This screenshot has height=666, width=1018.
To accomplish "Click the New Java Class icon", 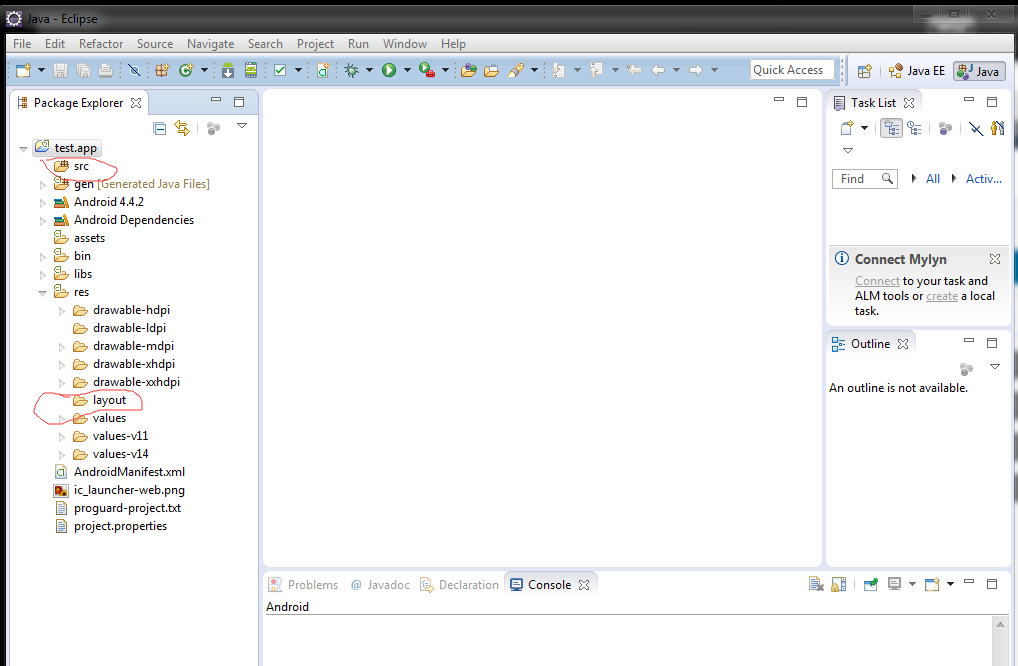I will [186, 70].
